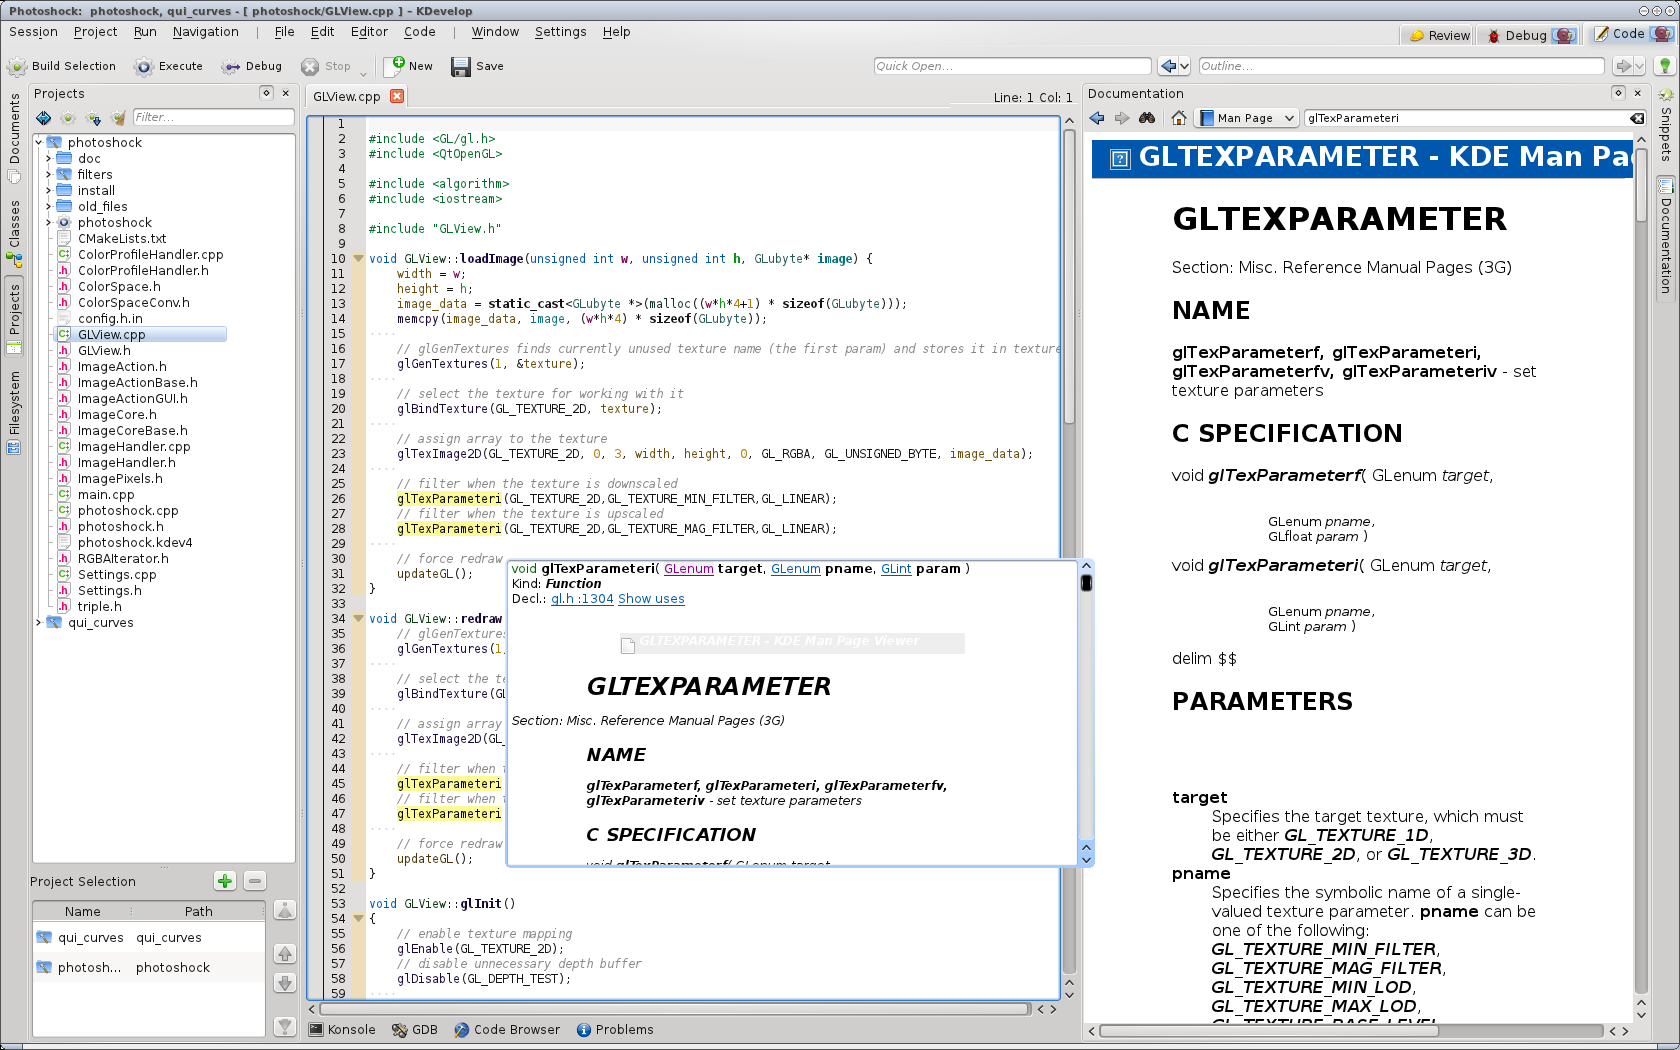The height and width of the screenshot is (1050, 1680).
Task: Fold the loadImage function at line 10
Action: tap(358, 258)
